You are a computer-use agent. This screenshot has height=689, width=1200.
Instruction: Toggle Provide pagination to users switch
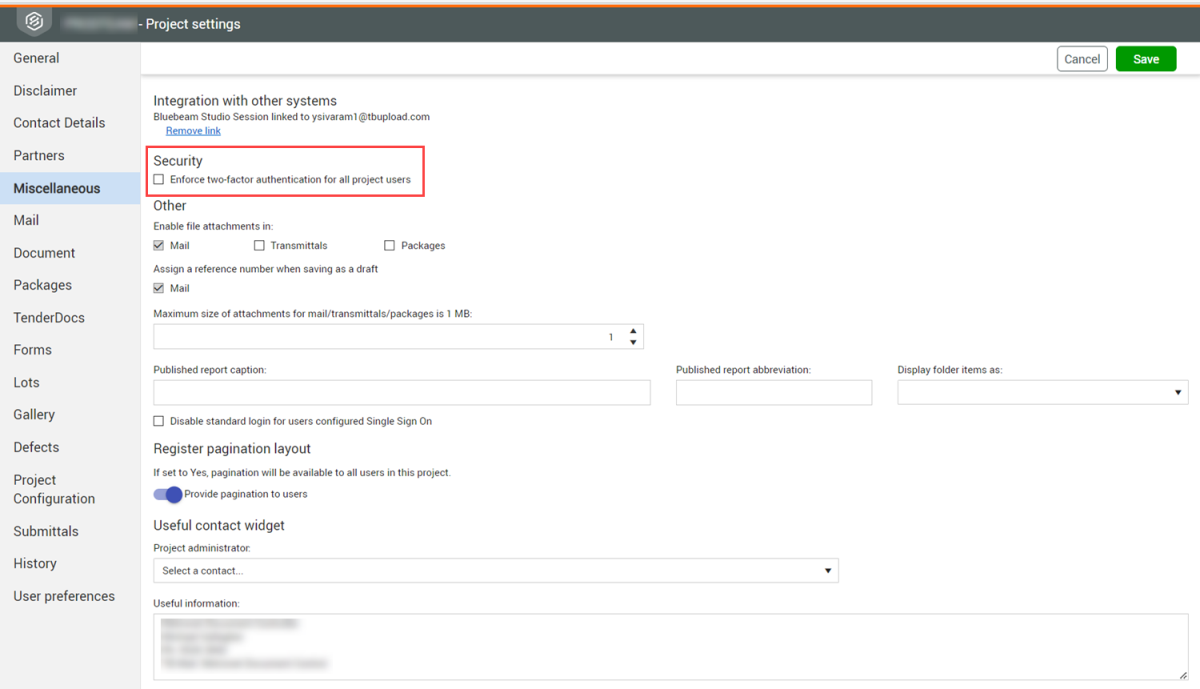click(x=168, y=494)
